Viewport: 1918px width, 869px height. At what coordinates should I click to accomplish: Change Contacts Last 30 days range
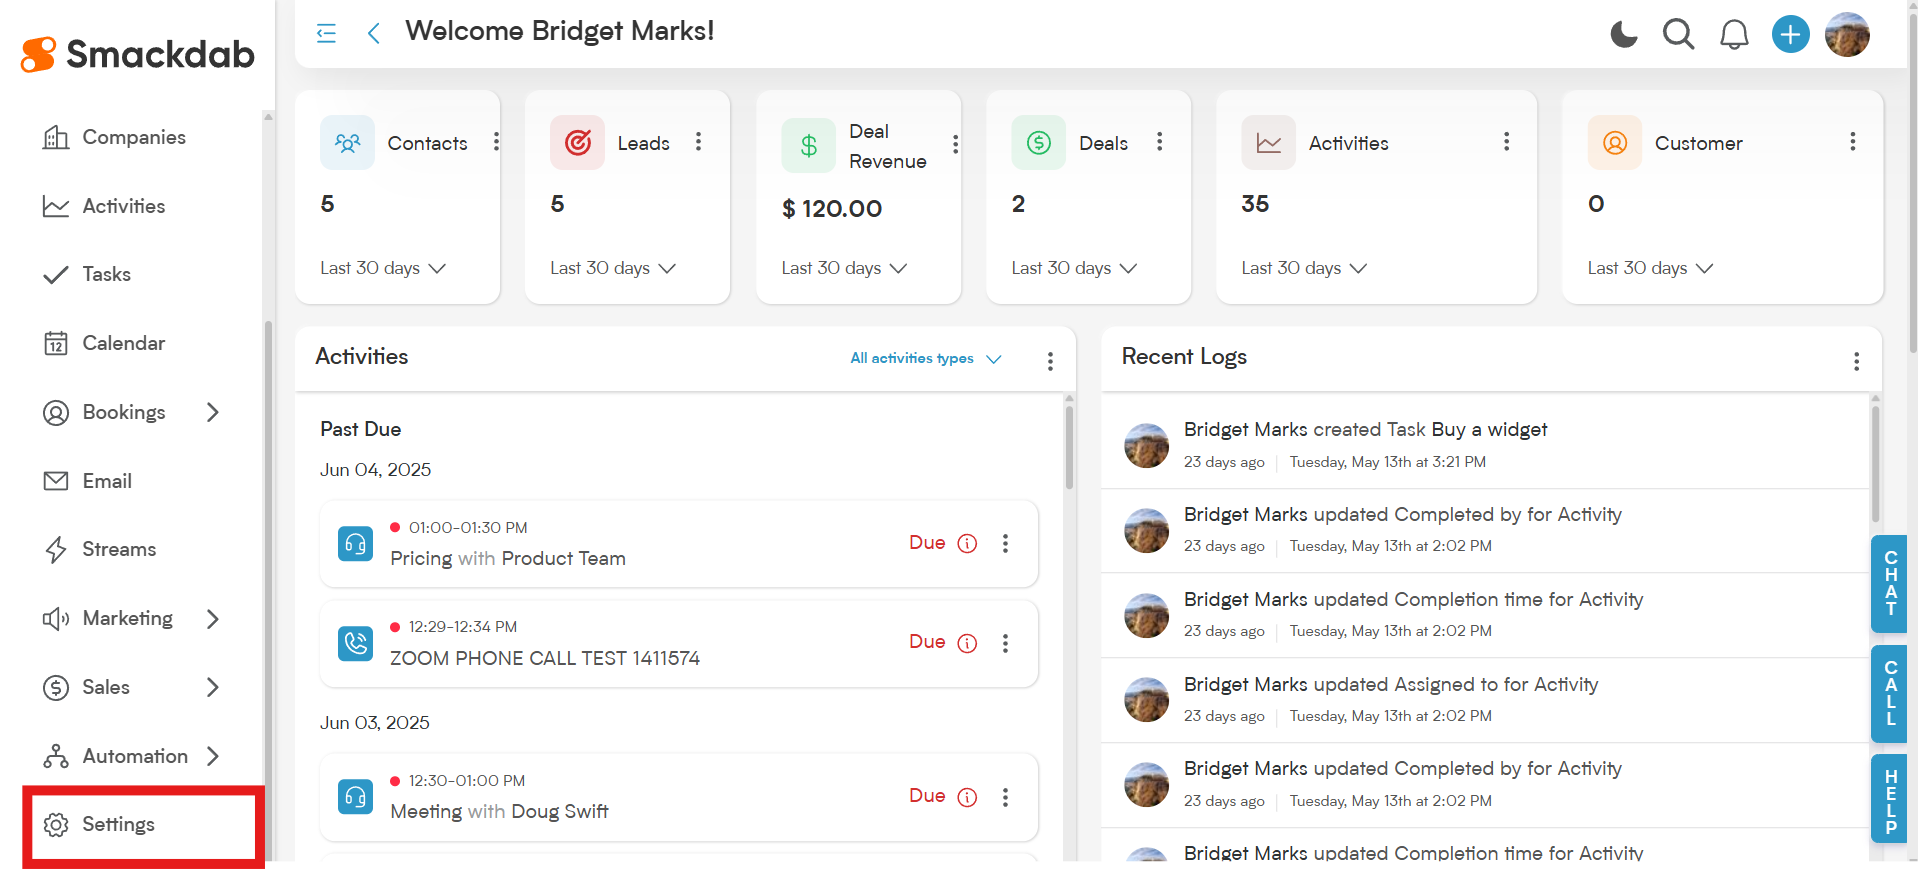(x=383, y=268)
